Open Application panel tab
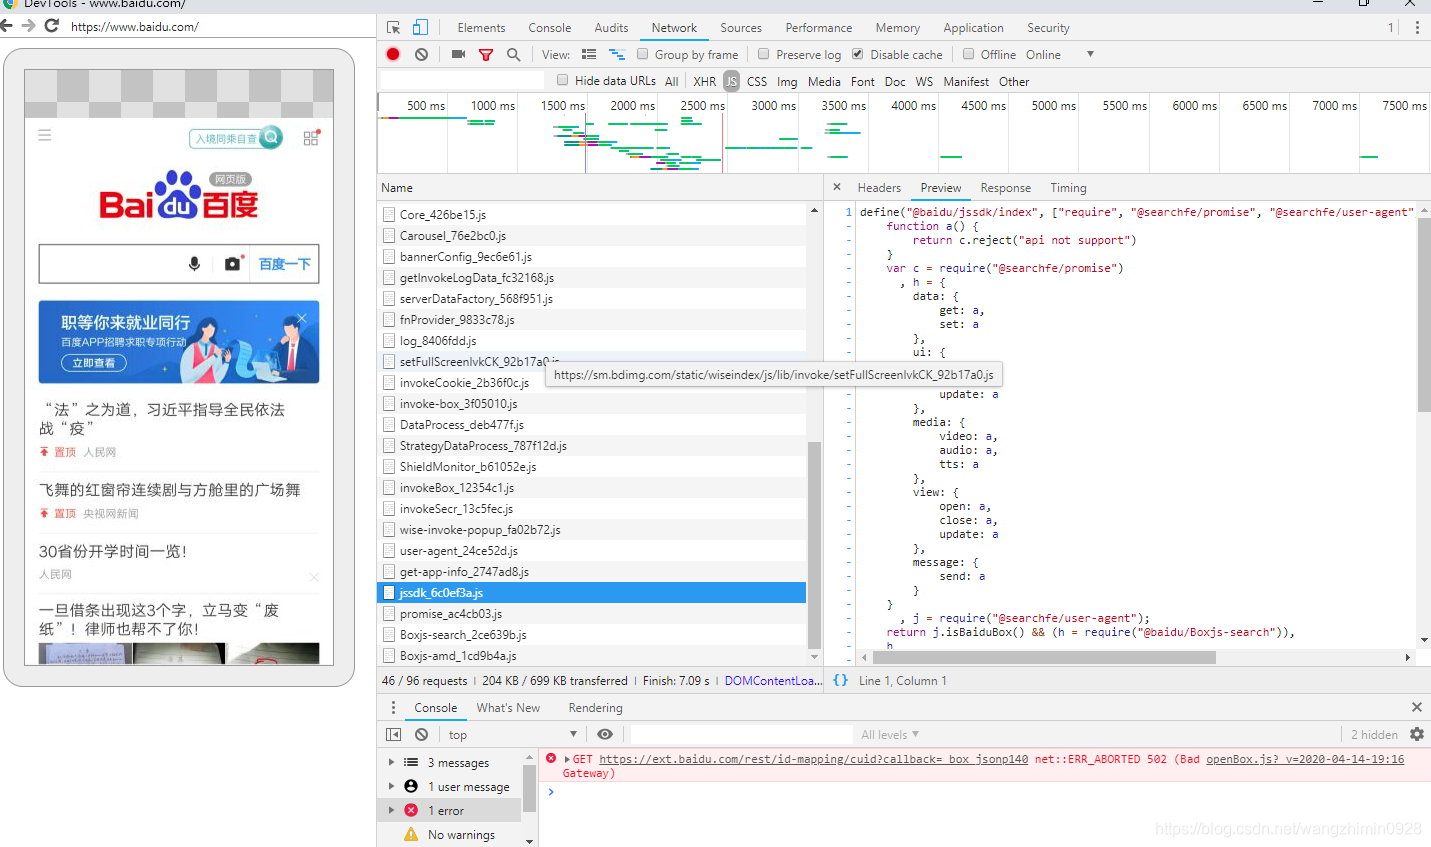Viewport: 1431px width, 847px height. pos(973,28)
